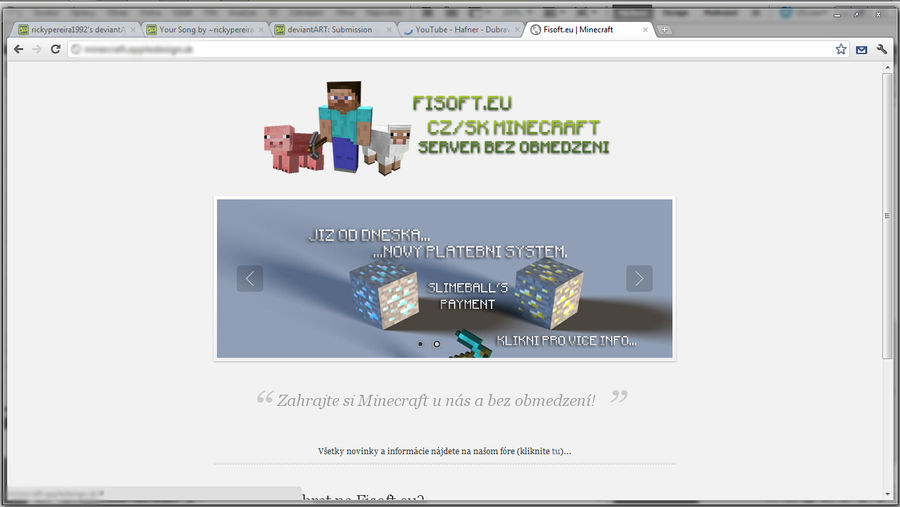900x507 pixels.
Task: Close the Fisoft.eu | Minecraft tab
Action: (645, 29)
